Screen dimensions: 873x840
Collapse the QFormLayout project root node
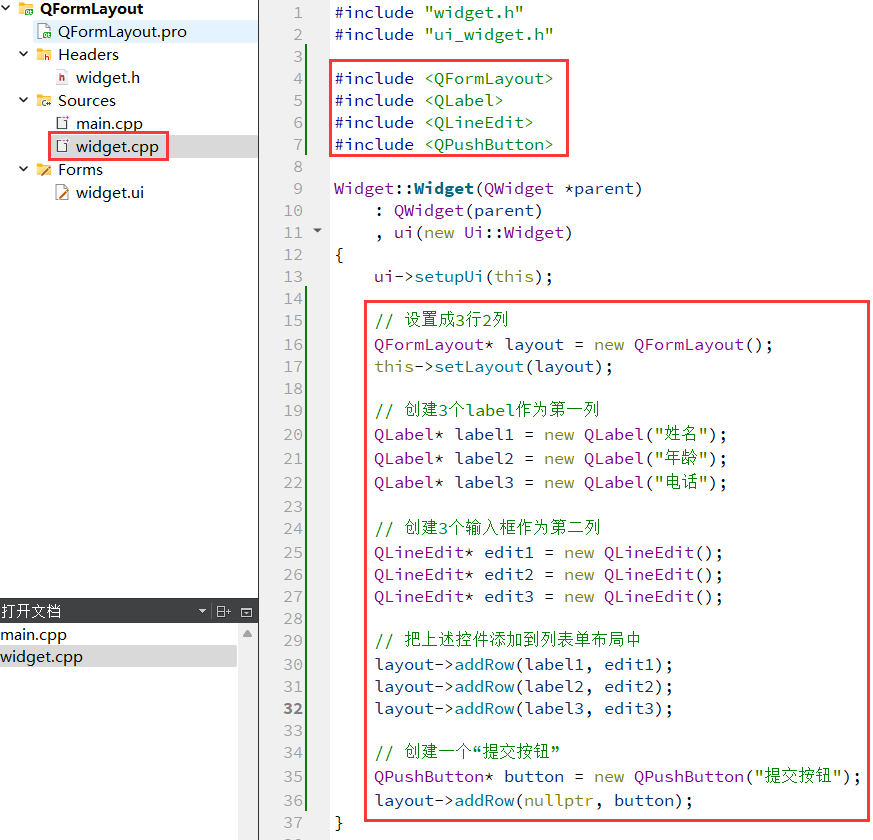(6, 8)
